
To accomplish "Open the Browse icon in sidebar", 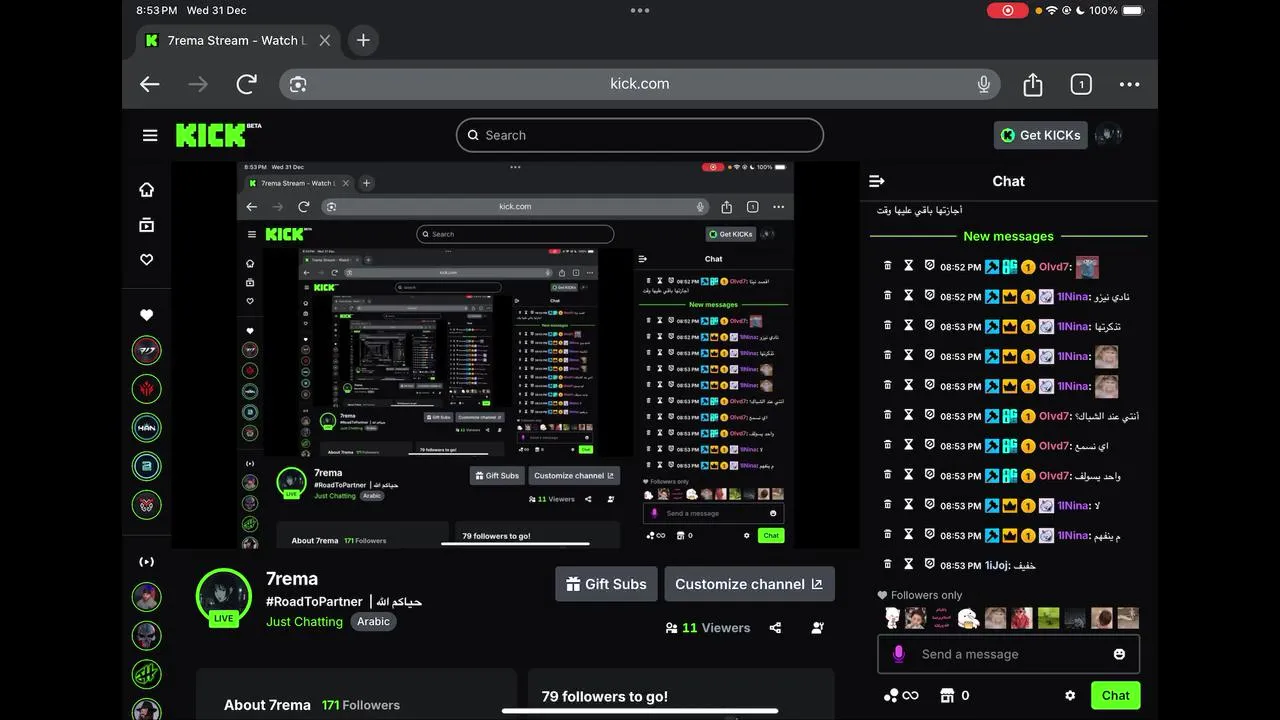I will coord(147,225).
